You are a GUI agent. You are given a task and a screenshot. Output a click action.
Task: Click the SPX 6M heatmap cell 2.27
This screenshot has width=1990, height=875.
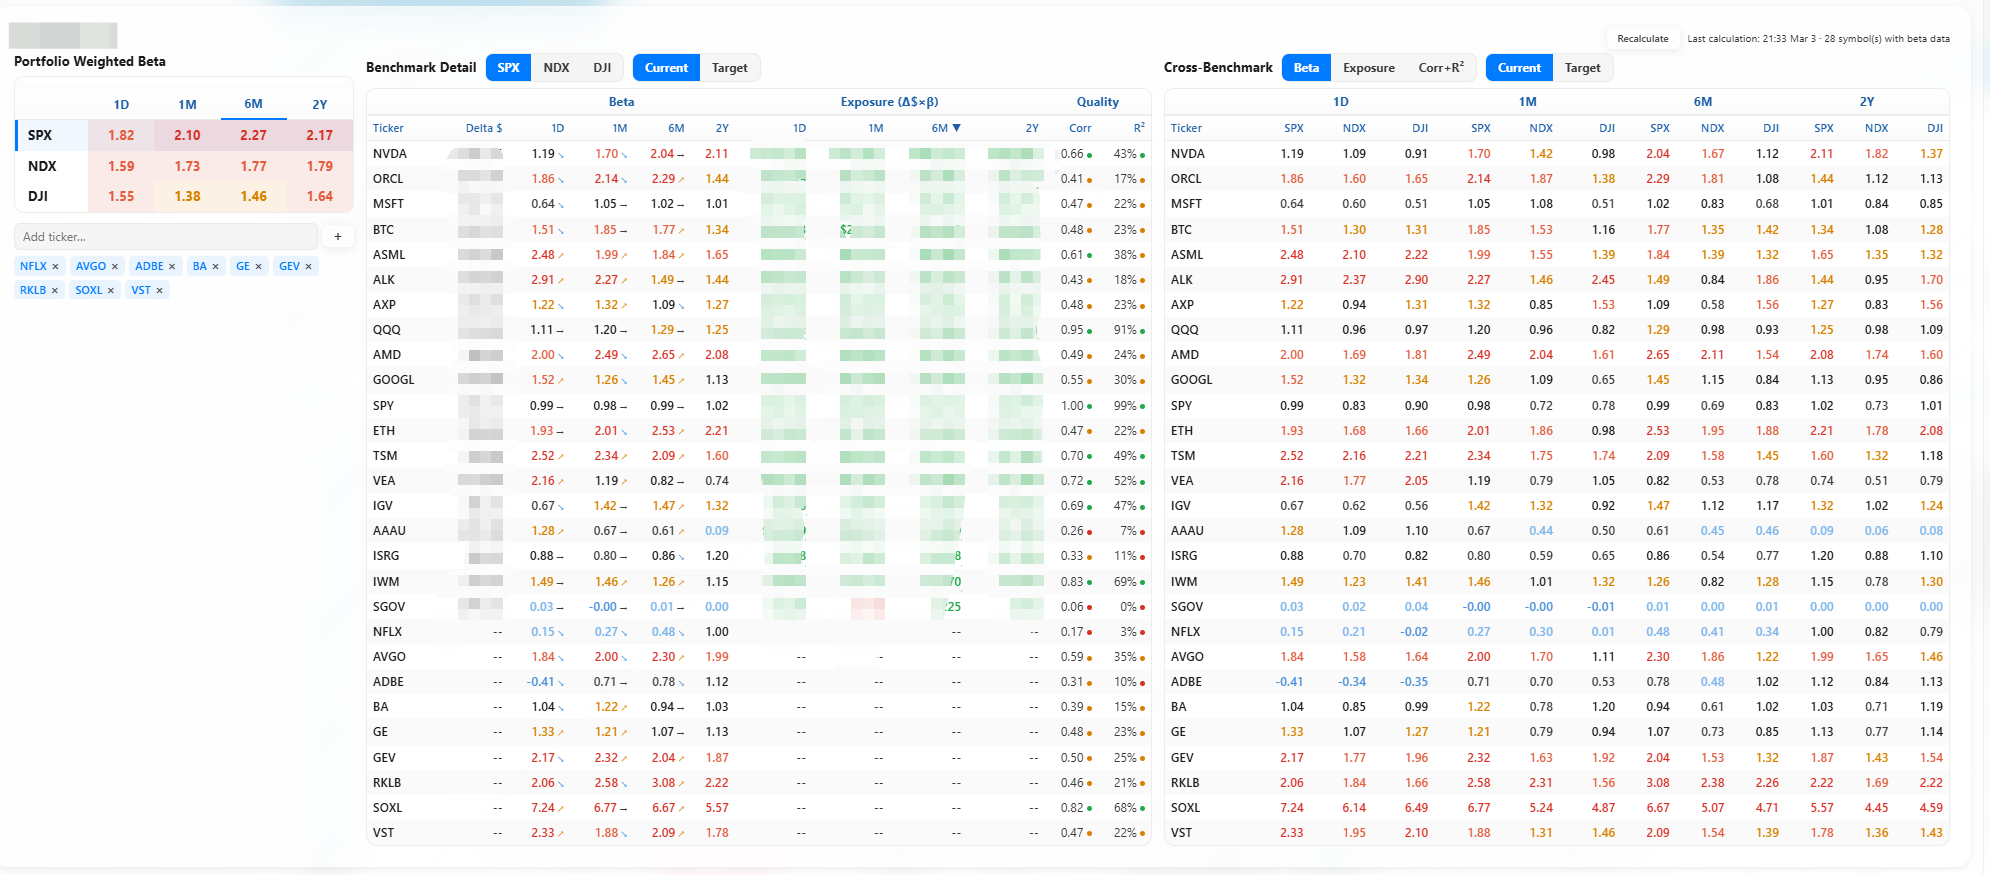coord(253,135)
